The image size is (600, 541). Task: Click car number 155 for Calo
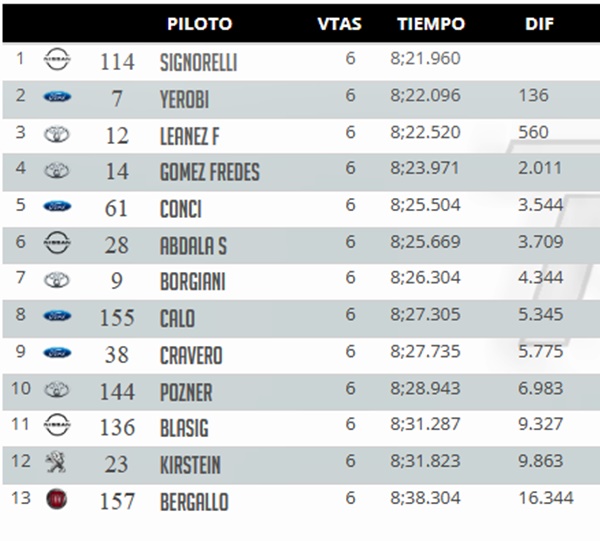click(117, 318)
